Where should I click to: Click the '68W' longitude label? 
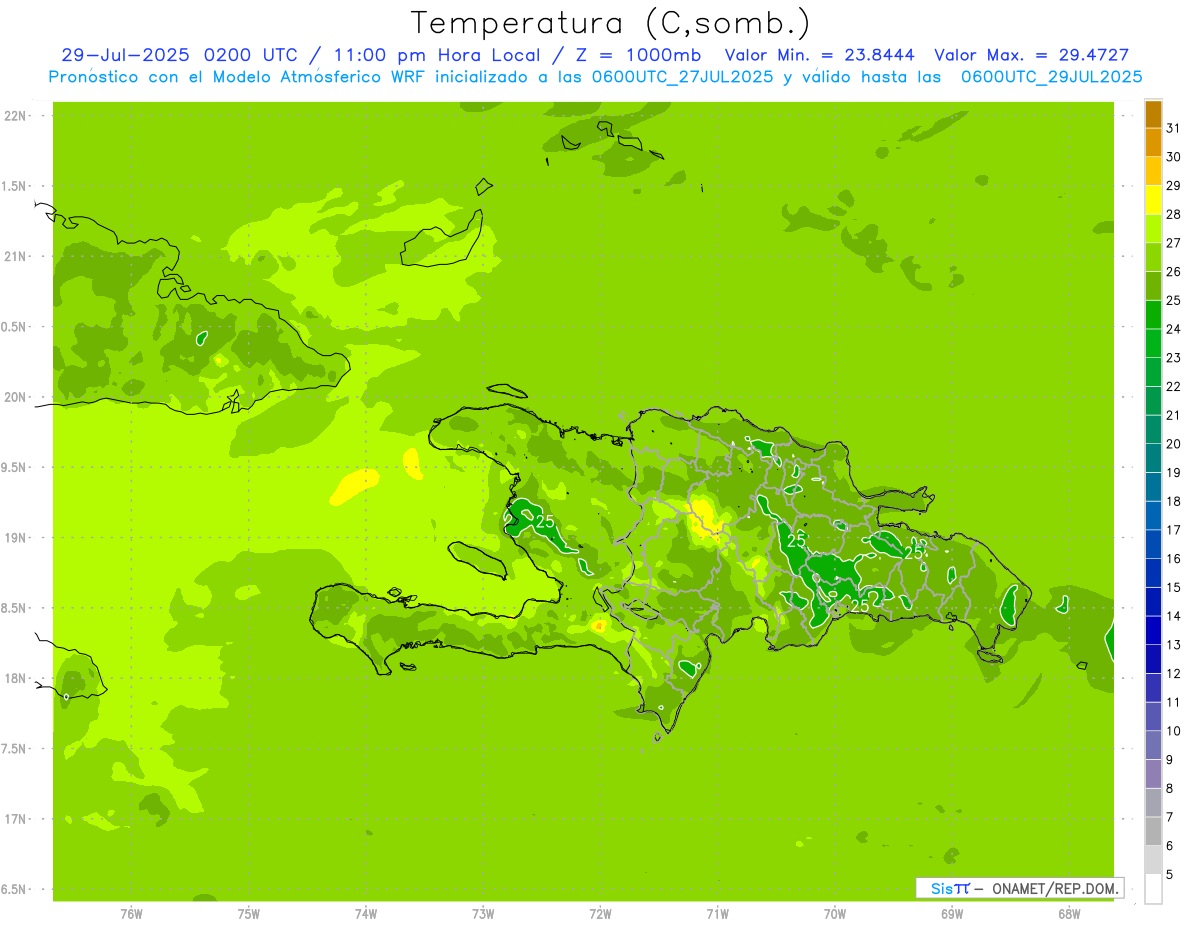pyautogui.click(x=1069, y=914)
